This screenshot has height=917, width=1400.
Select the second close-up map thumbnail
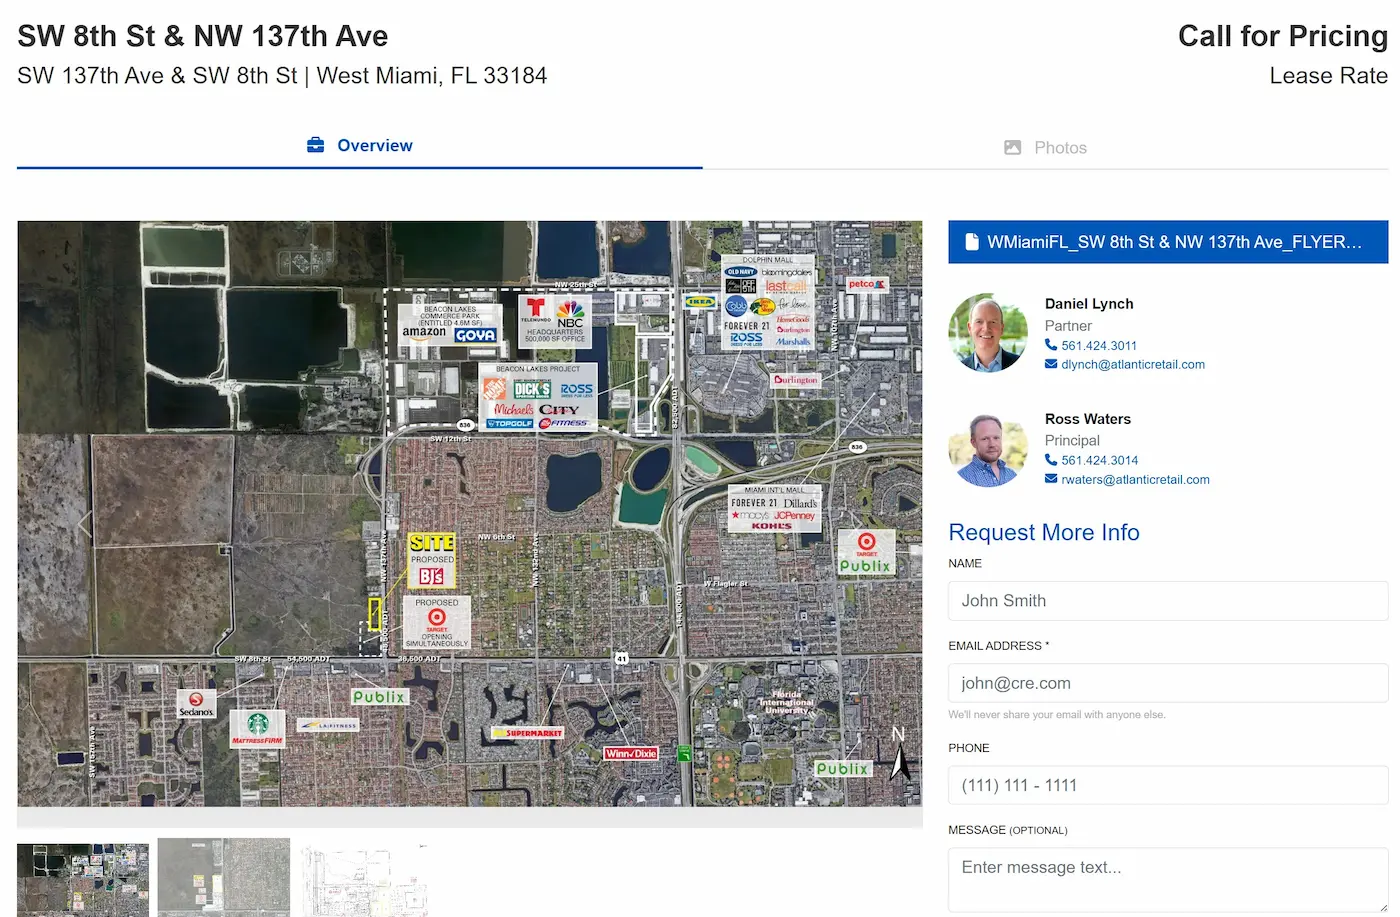click(x=224, y=878)
